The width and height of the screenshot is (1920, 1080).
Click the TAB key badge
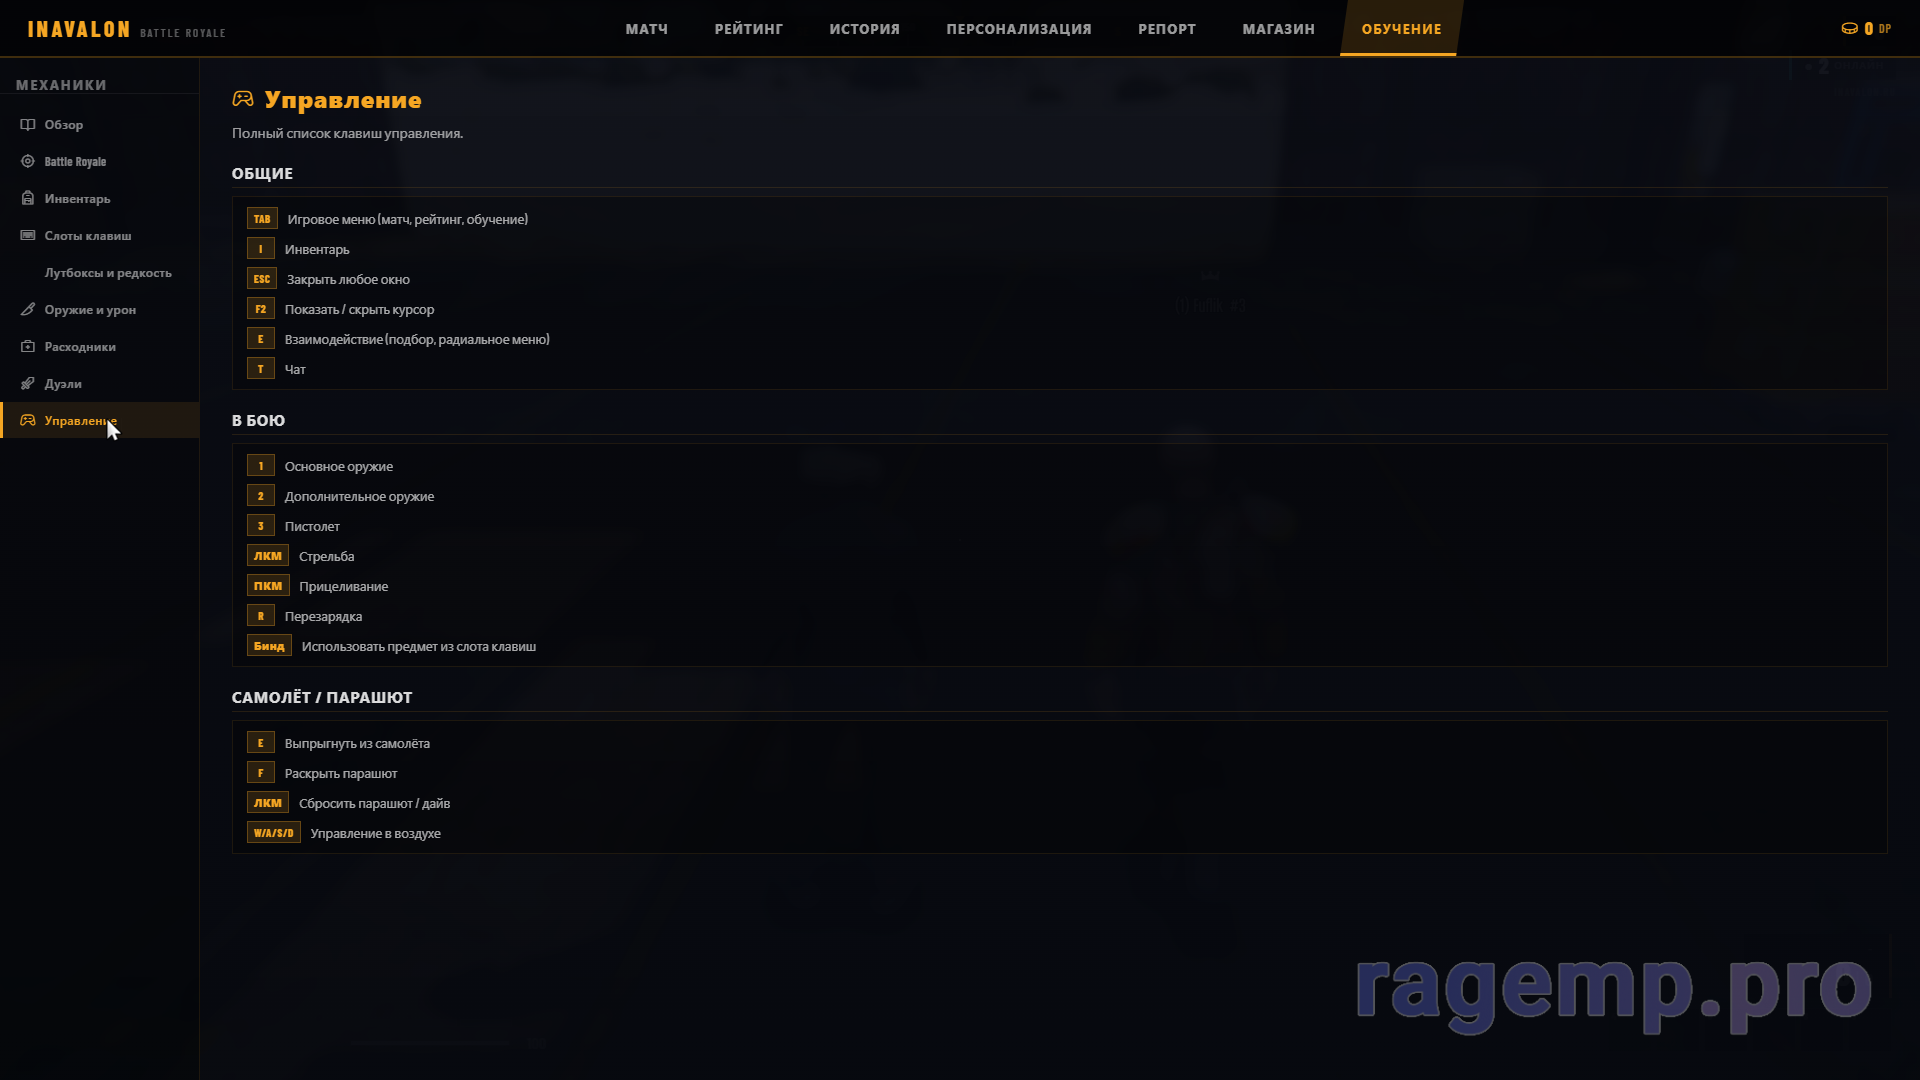point(262,219)
